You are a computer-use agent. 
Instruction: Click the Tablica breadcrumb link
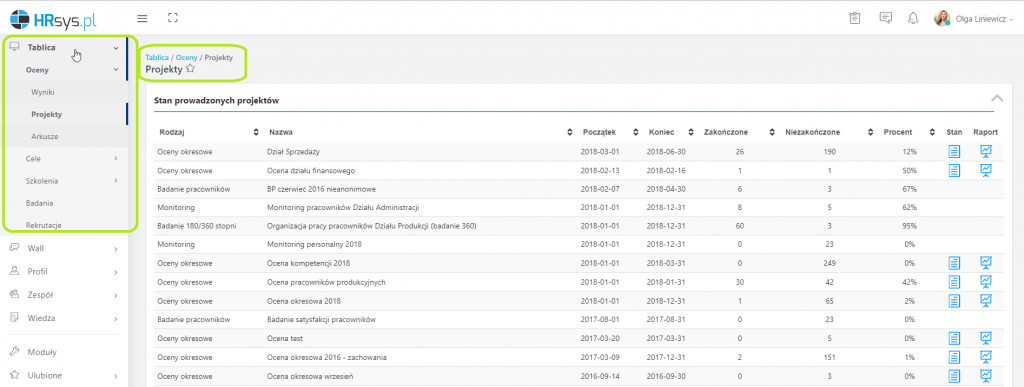(x=157, y=57)
